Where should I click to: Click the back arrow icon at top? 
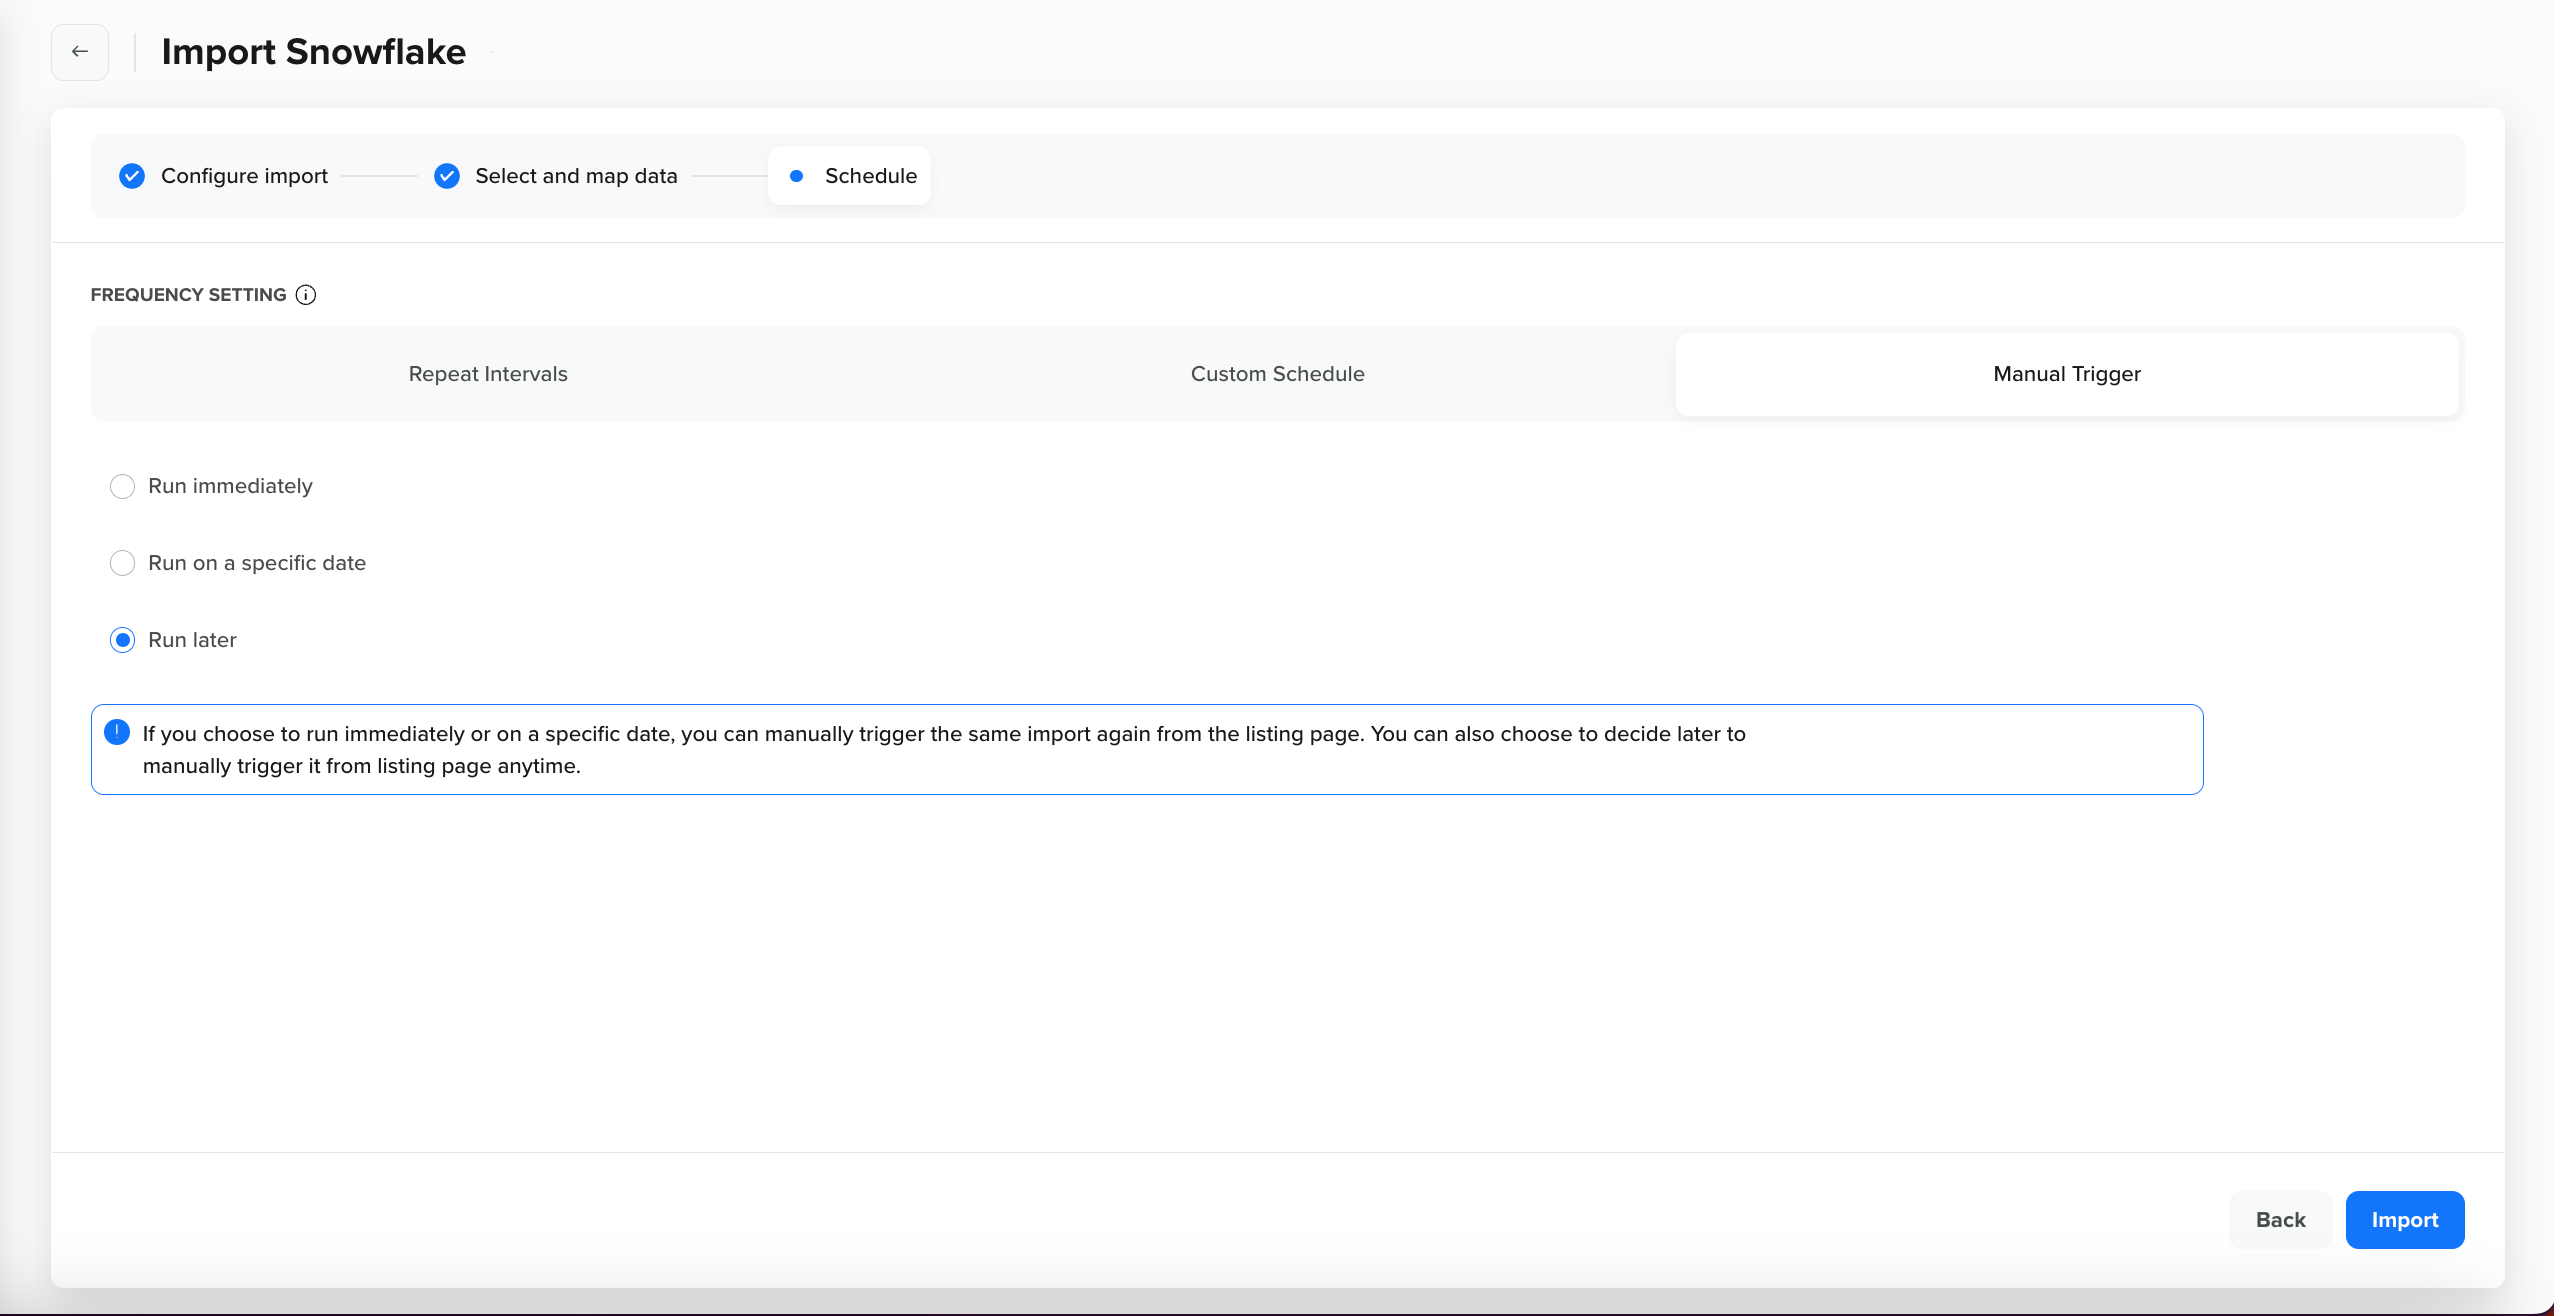click(x=80, y=52)
